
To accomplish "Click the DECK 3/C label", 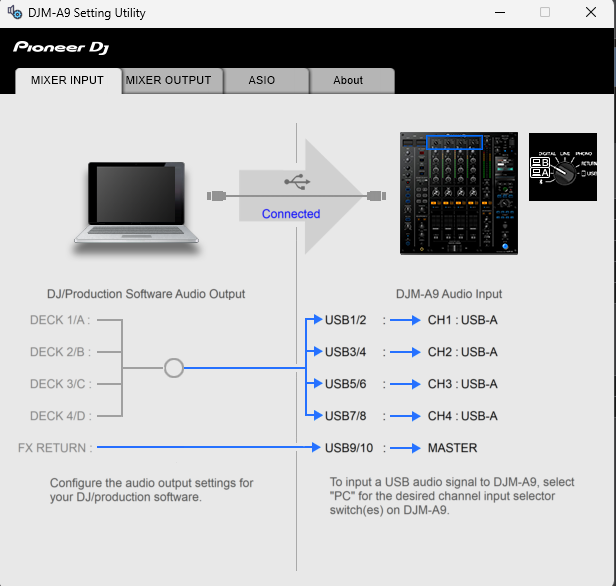I will pyautogui.click(x=60, y=384).
